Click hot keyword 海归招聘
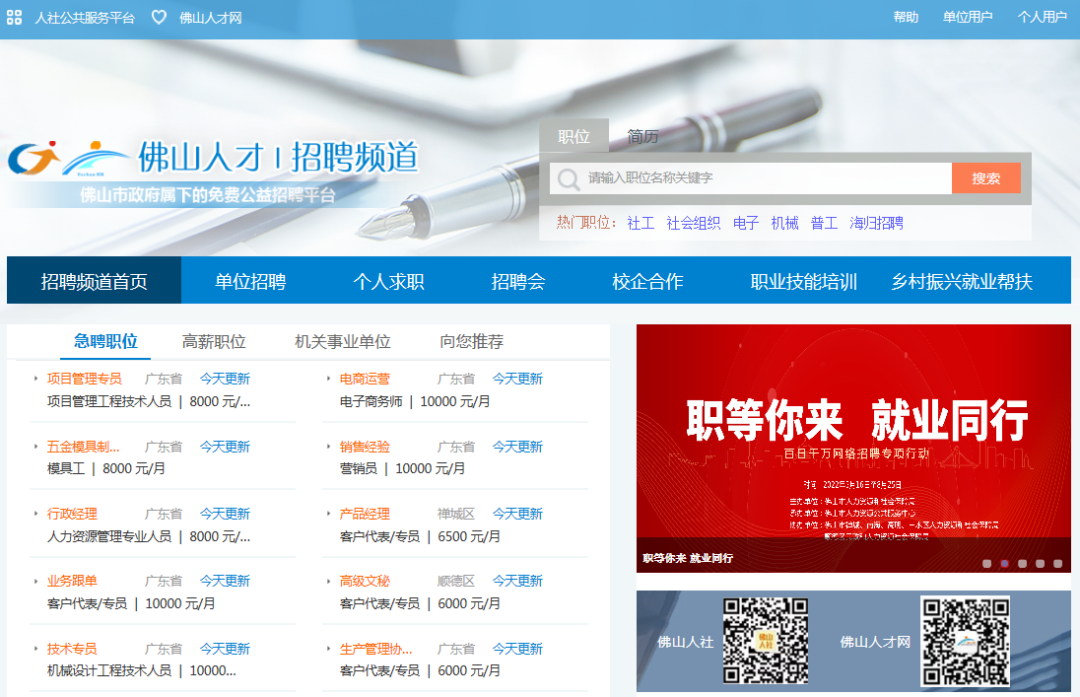The image size is (1080, 697). coord(876,223)
